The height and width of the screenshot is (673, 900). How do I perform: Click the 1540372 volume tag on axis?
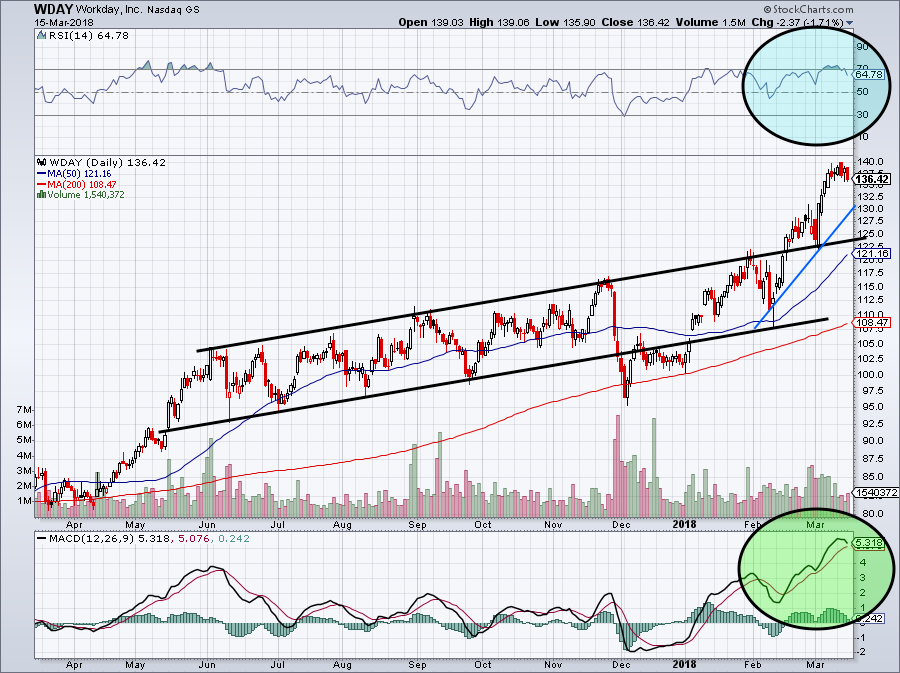click(876, 492)
